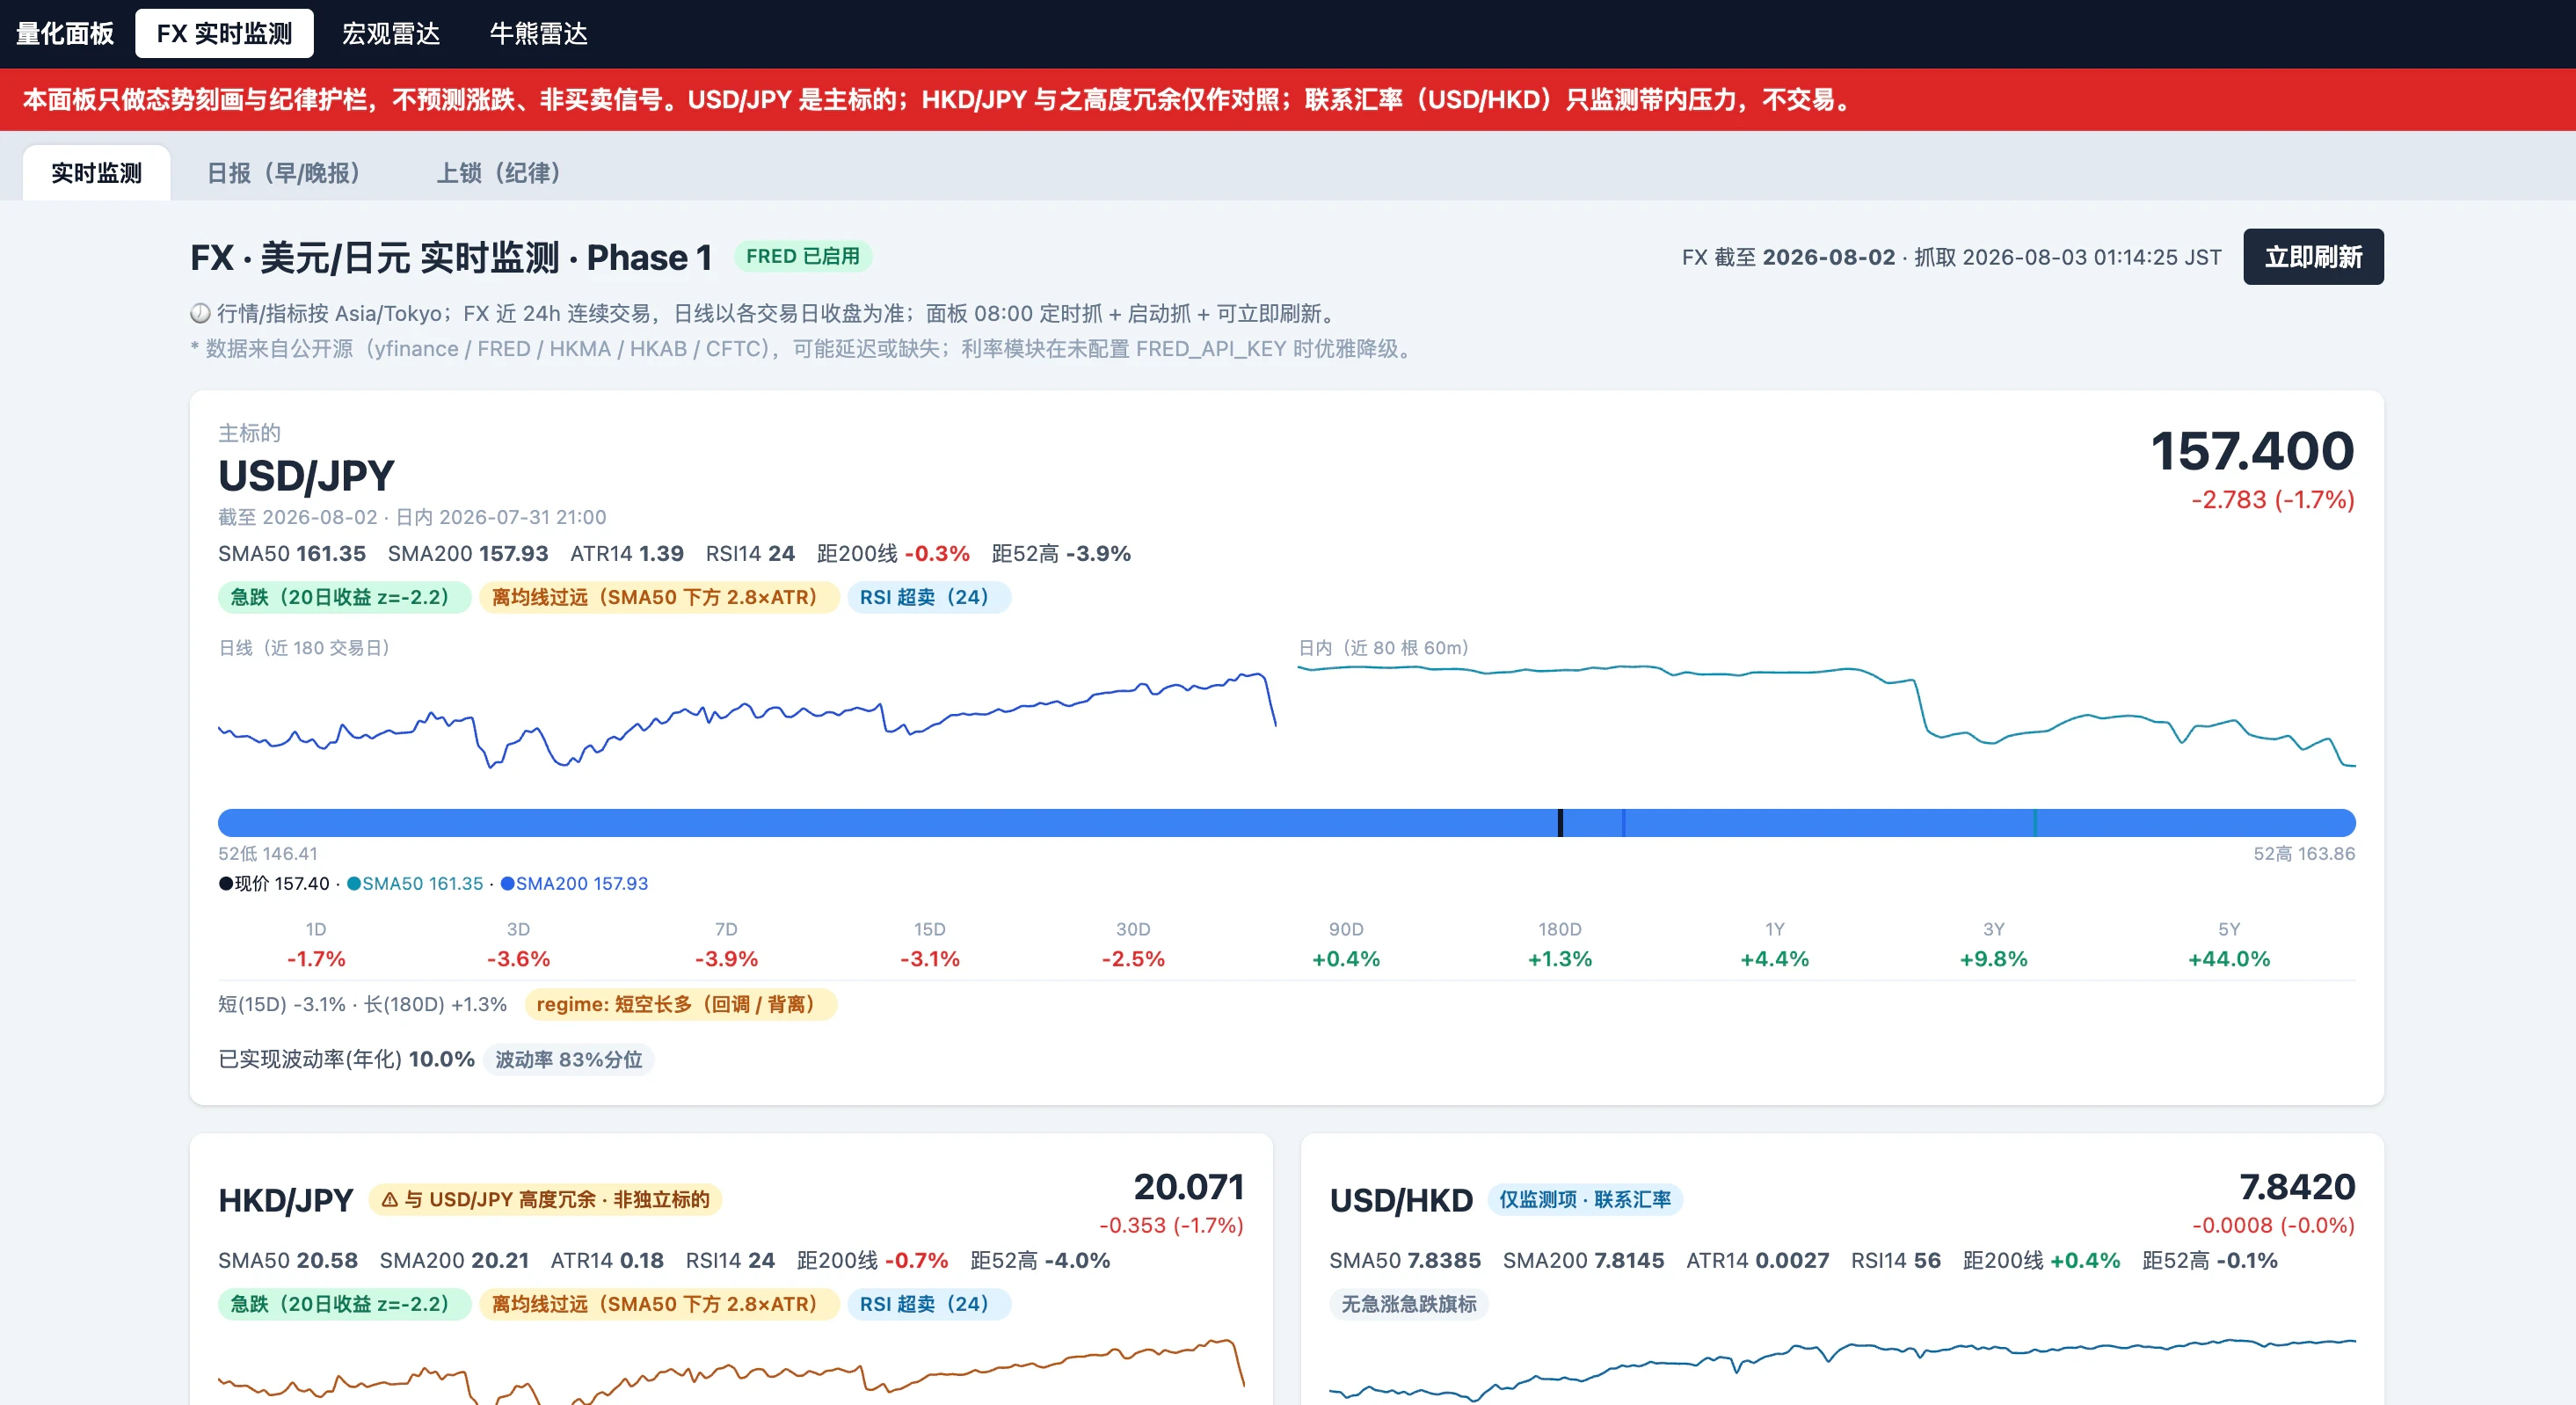Click the HKD/JPY 离均线过远 flag

[659, 1304]
